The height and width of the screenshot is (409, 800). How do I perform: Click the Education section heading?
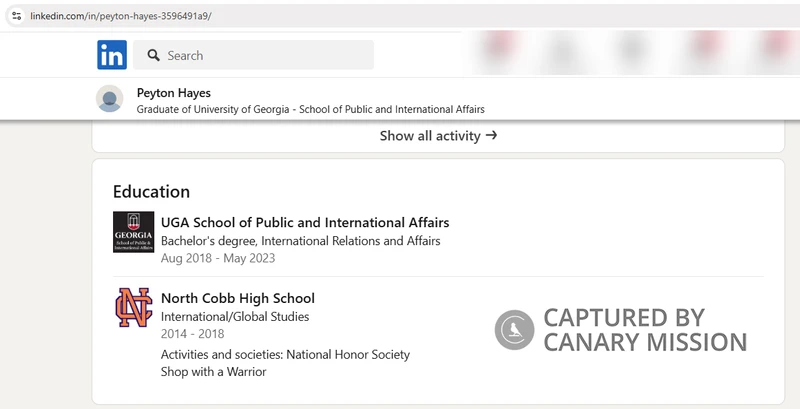[152, 192]
